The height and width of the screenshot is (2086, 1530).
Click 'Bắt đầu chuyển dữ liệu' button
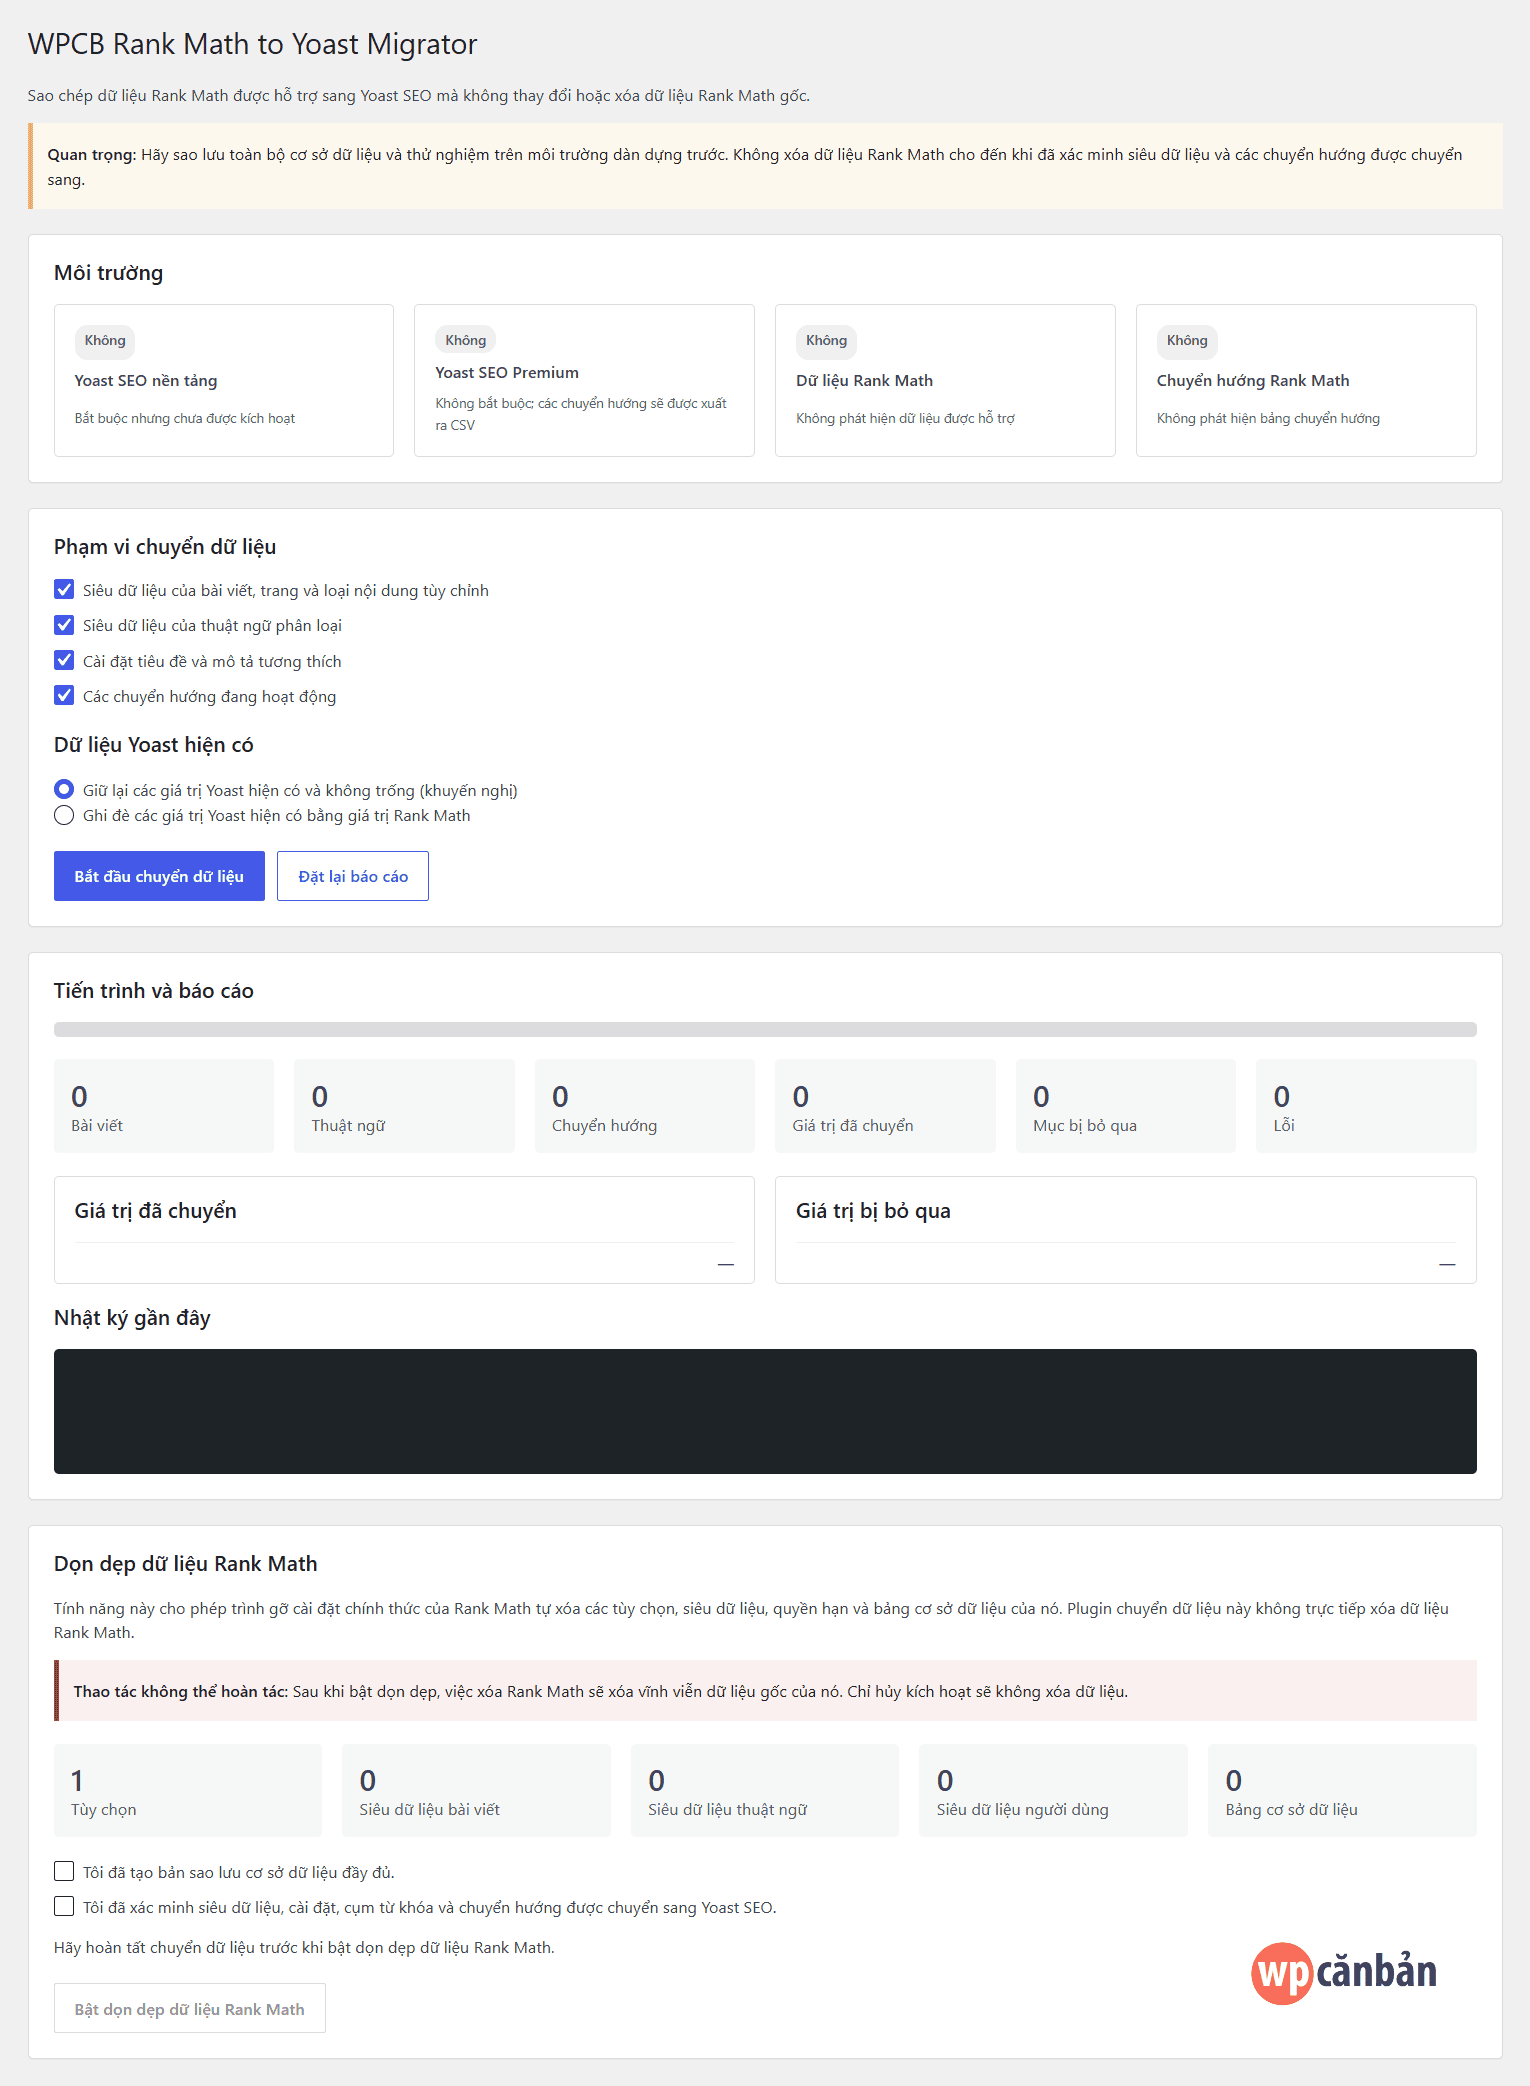pyautogui.click(x=159, y=876)
